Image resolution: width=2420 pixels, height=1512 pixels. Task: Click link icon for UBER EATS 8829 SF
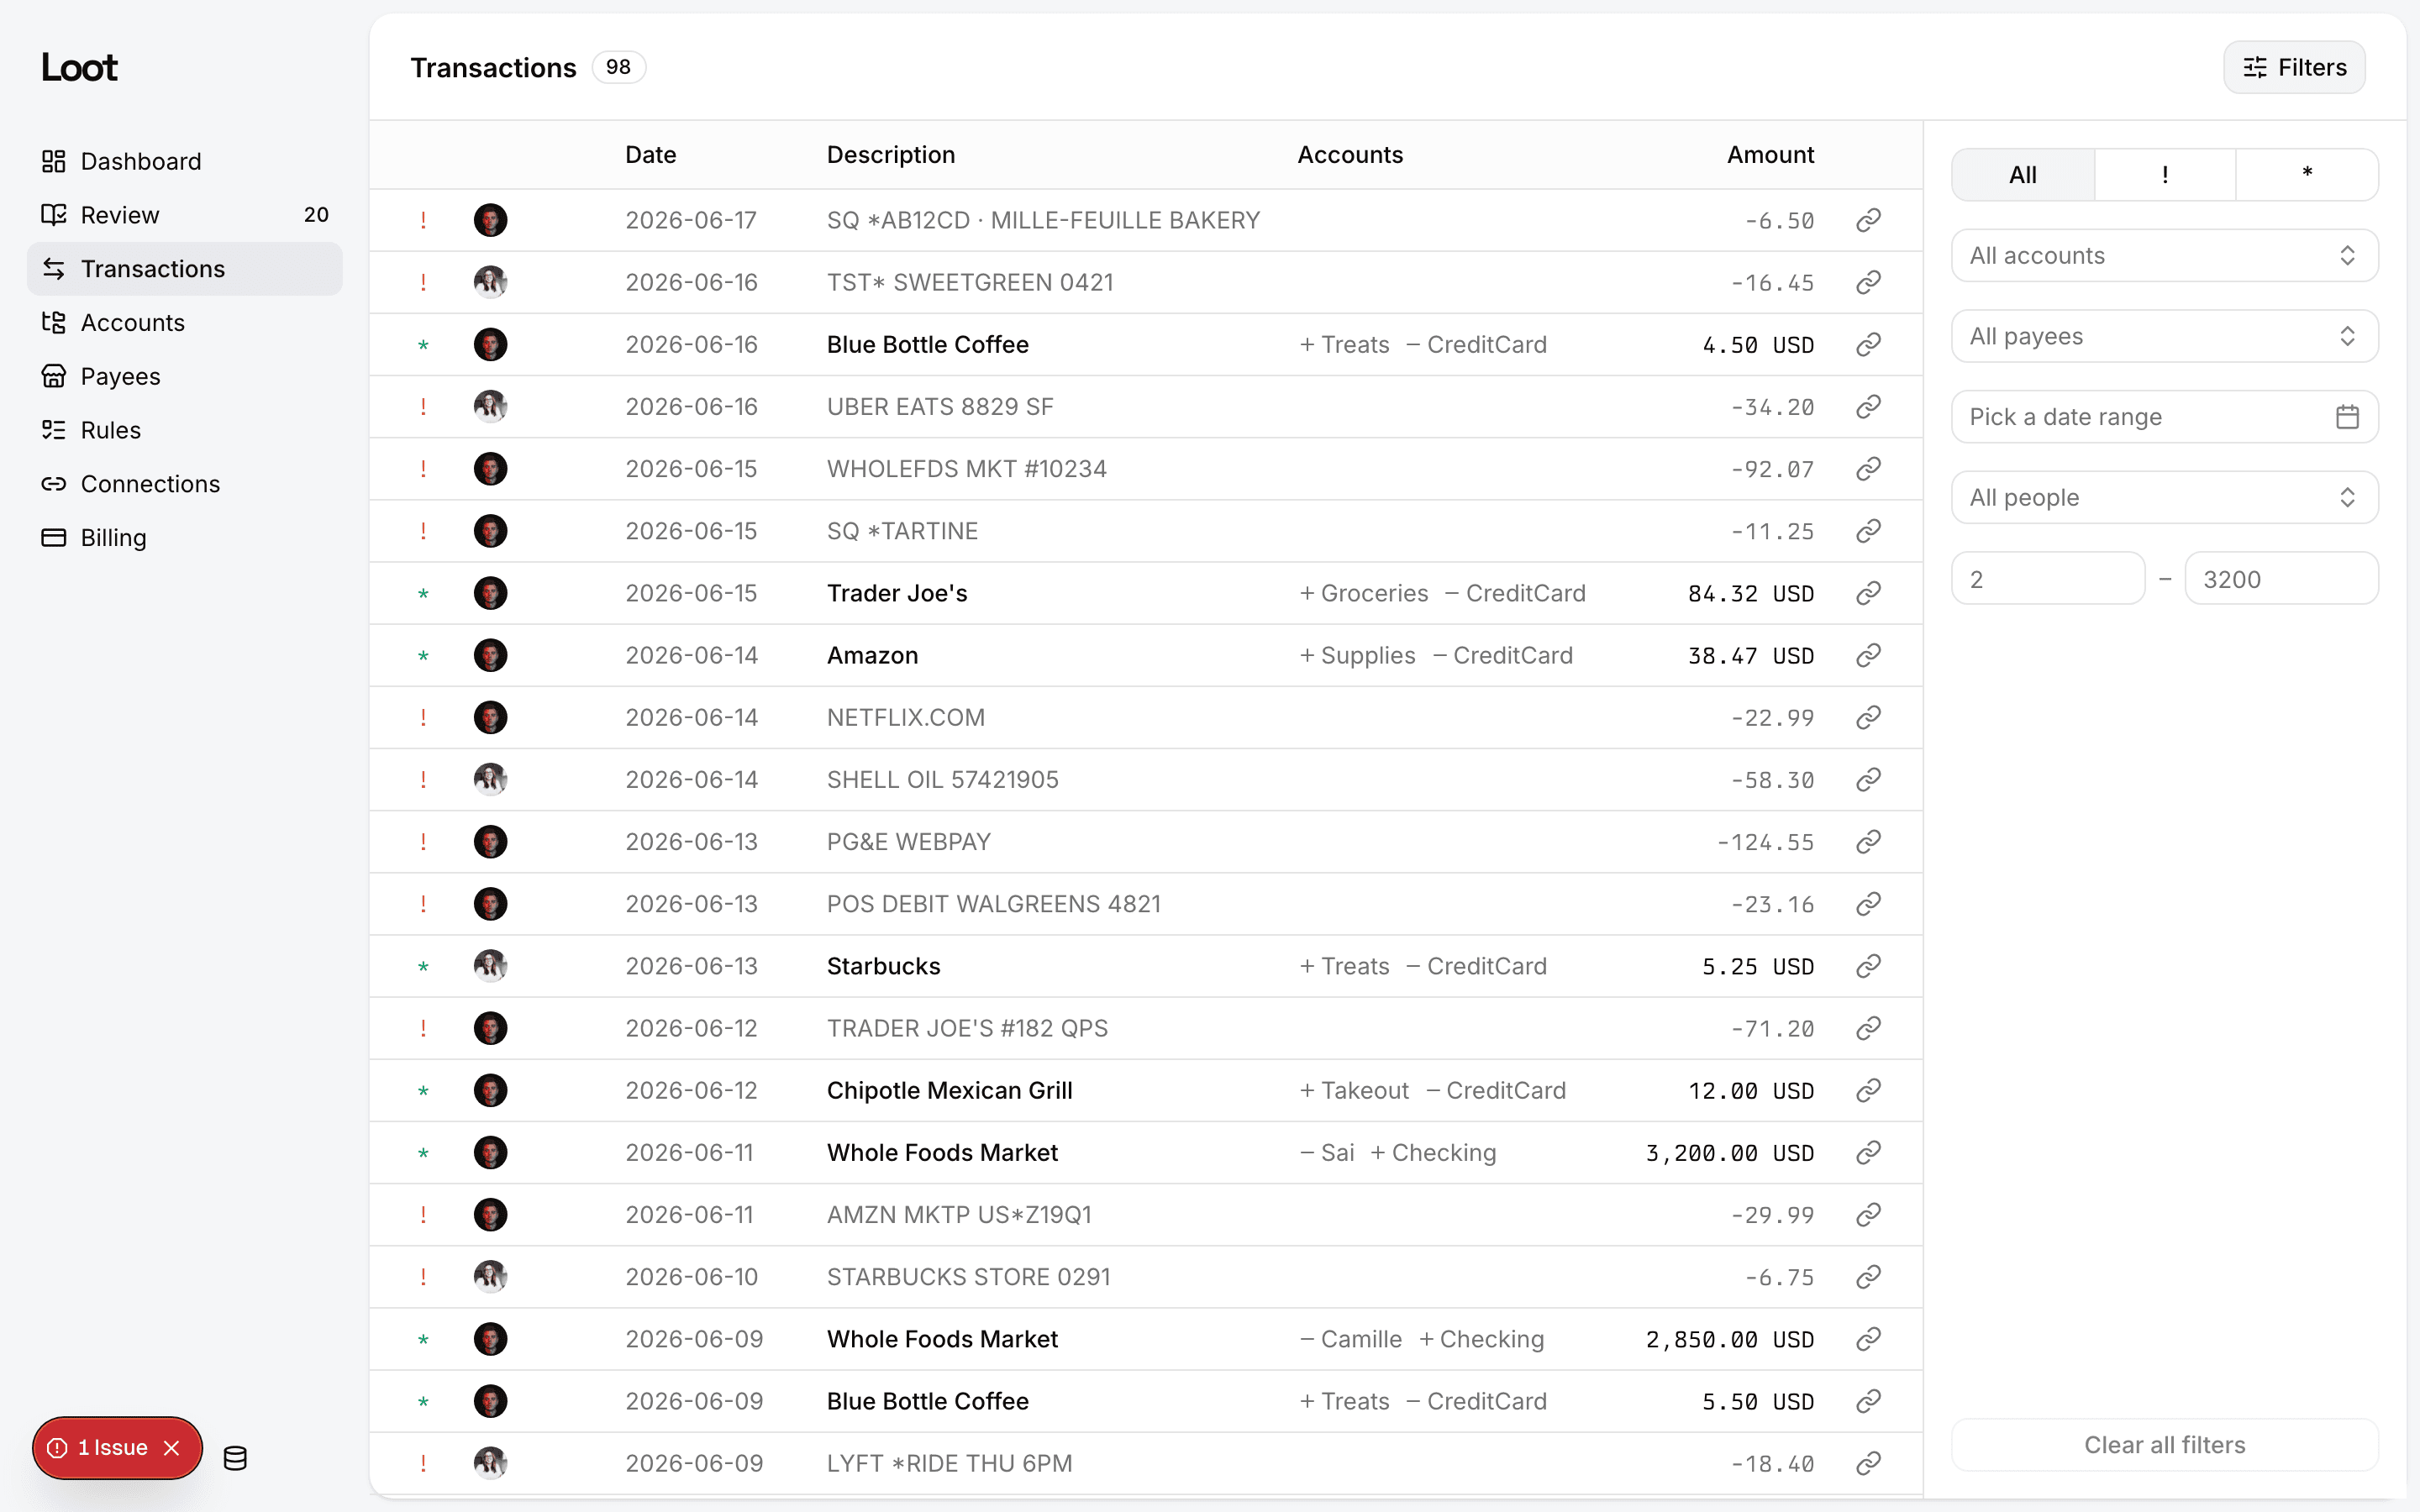[x=1868, y=407]
